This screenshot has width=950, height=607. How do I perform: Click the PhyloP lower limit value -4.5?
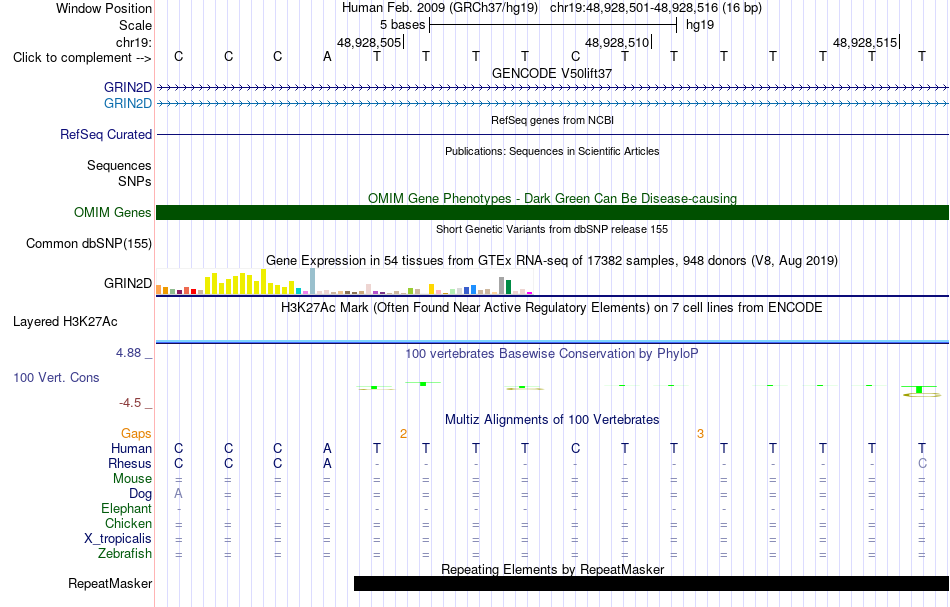click(130, 403)
